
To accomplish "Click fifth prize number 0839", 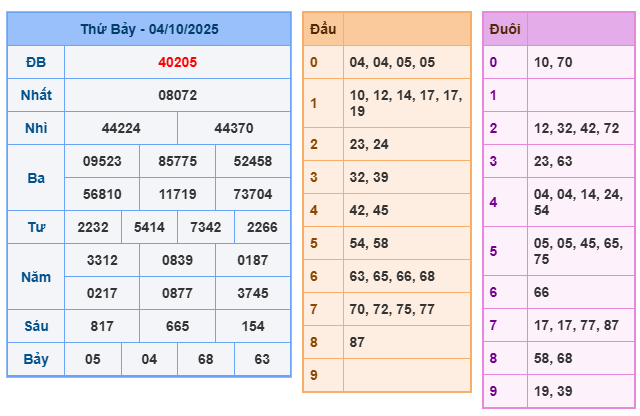I will pyautogui.click(x=177, y=260).
